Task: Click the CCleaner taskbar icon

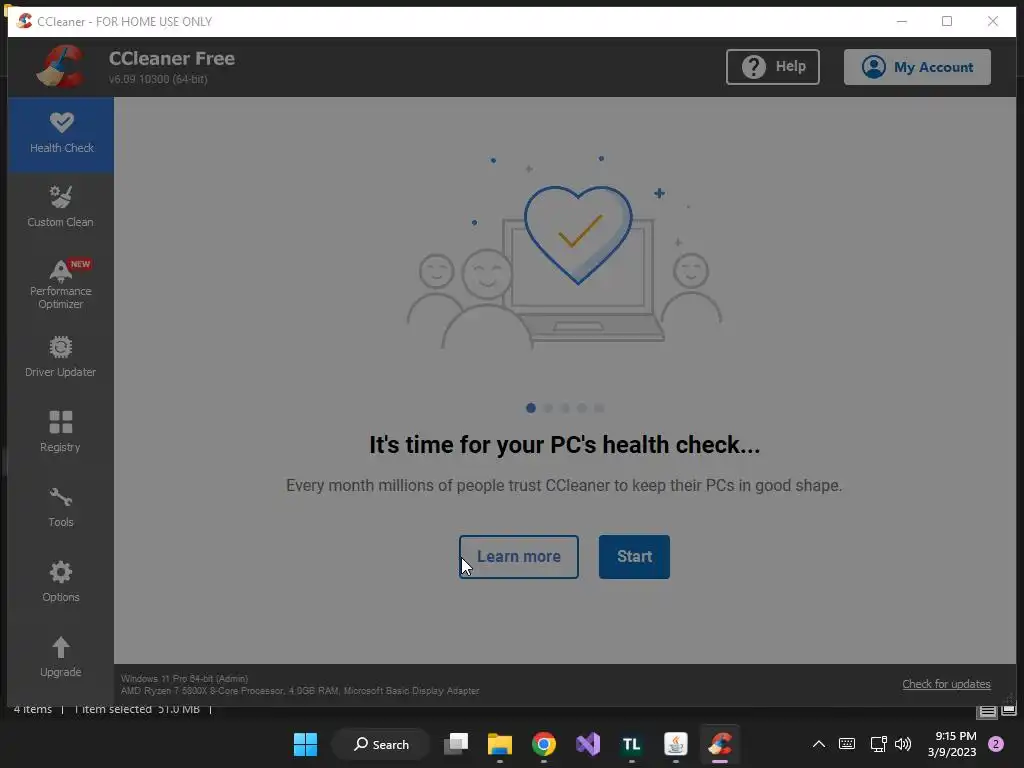Action: pos(720,744)
